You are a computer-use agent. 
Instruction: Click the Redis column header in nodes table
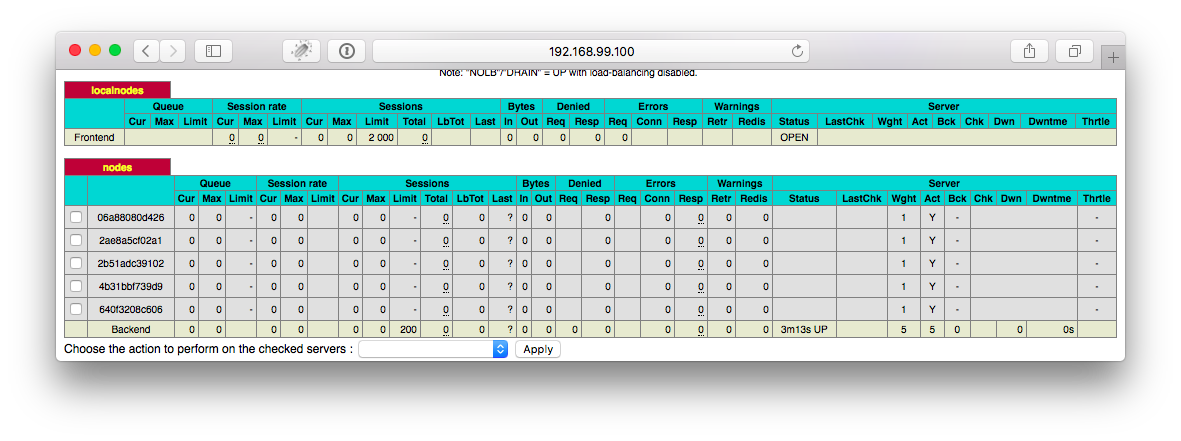[754, 199]
